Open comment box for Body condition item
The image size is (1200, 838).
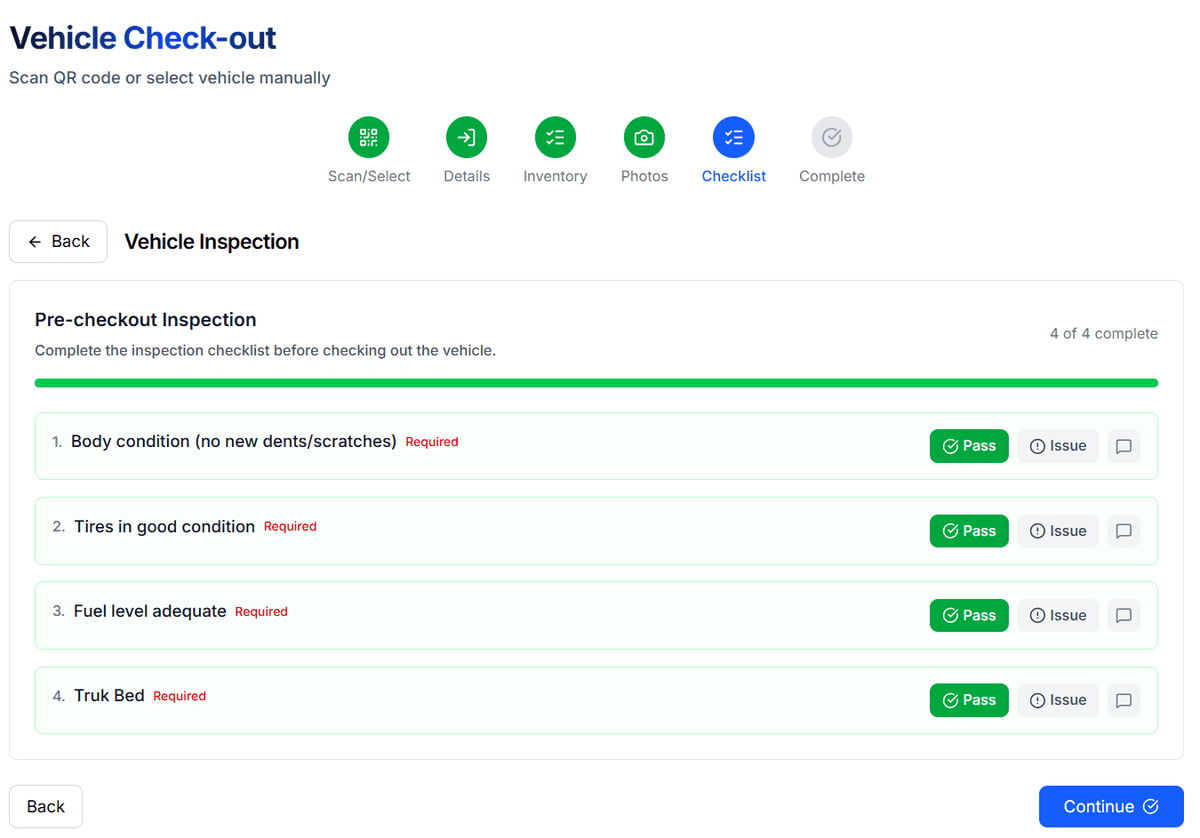1123,446
